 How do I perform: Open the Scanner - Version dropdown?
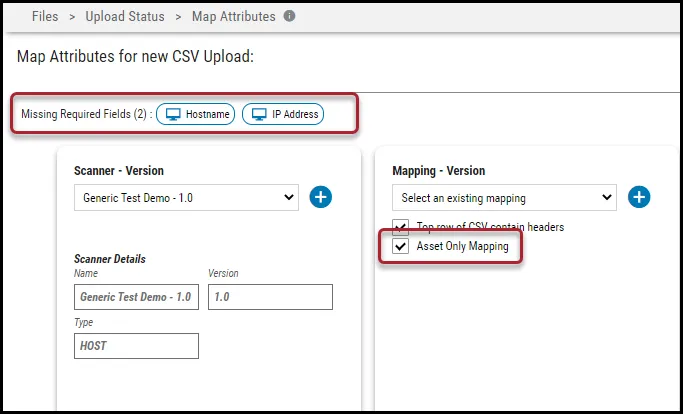coord(186,197)
